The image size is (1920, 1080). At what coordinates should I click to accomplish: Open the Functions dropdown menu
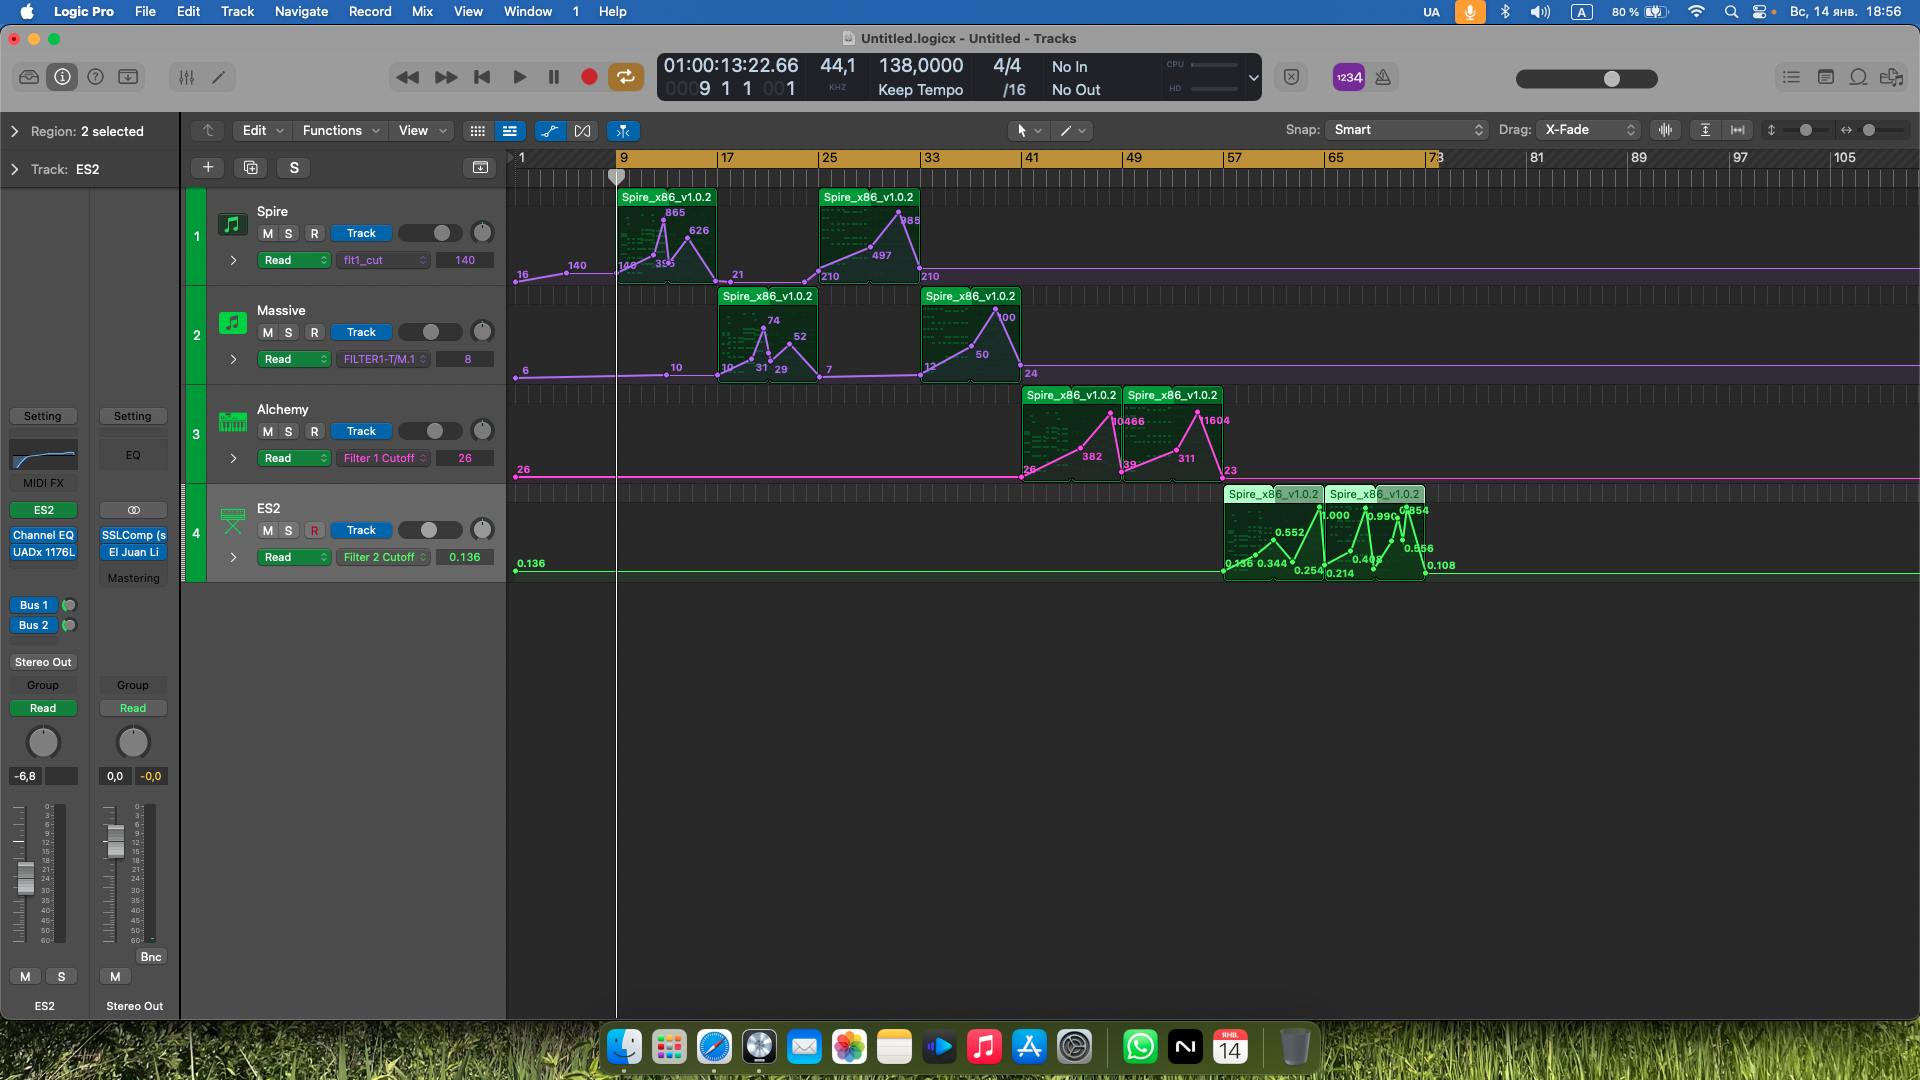341,131
